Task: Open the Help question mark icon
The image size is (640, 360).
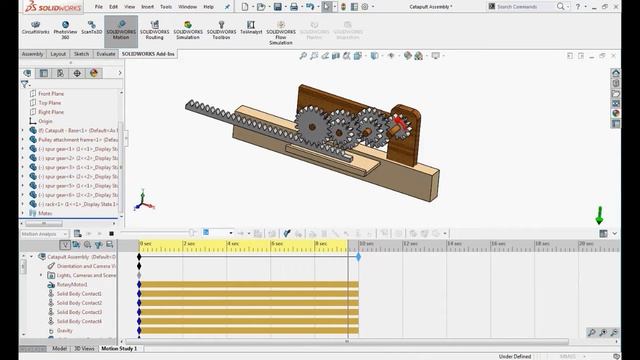Action: tap(578, 7)
